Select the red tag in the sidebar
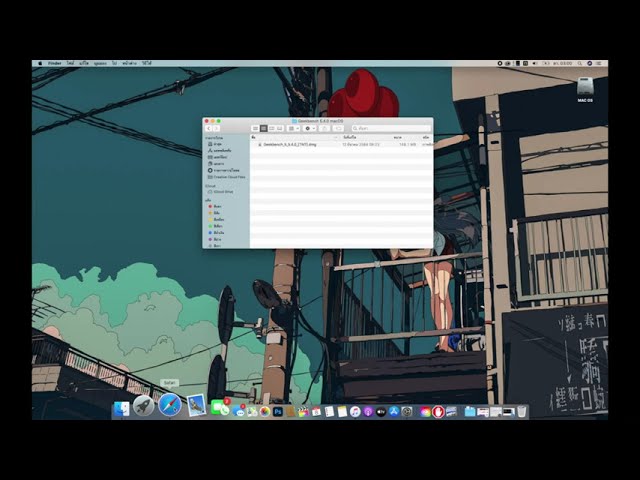The height and width of the screenshot is (480, 640). 216,207
